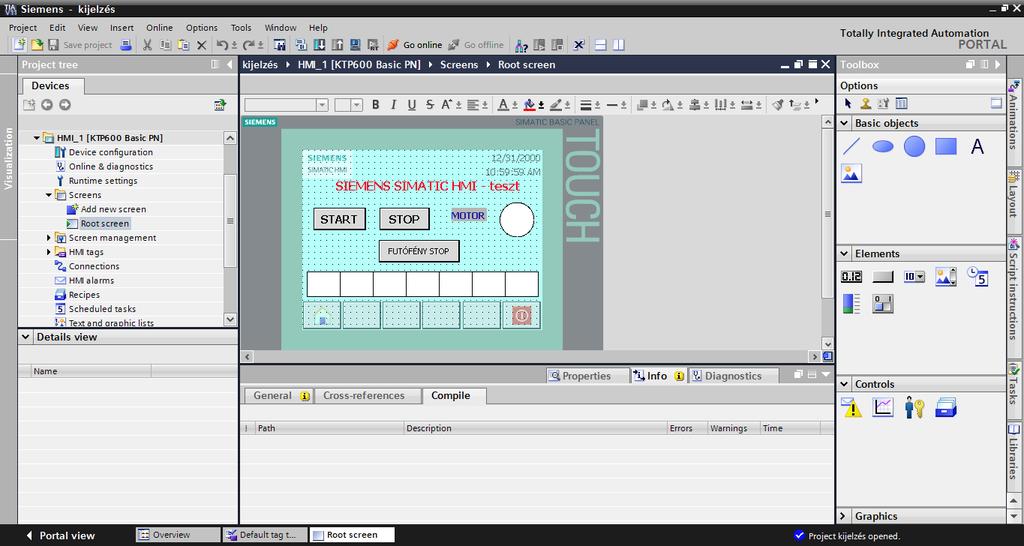Select the FUTÓFÉNY STOP button
The width and height of the screenshot is (1024, 546).
point(419,251)
